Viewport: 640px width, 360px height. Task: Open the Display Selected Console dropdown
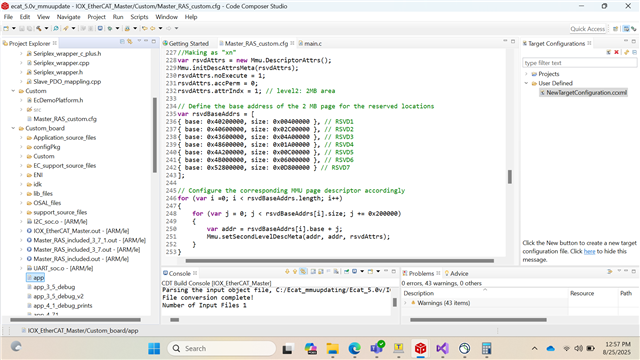tap(362, 271)
